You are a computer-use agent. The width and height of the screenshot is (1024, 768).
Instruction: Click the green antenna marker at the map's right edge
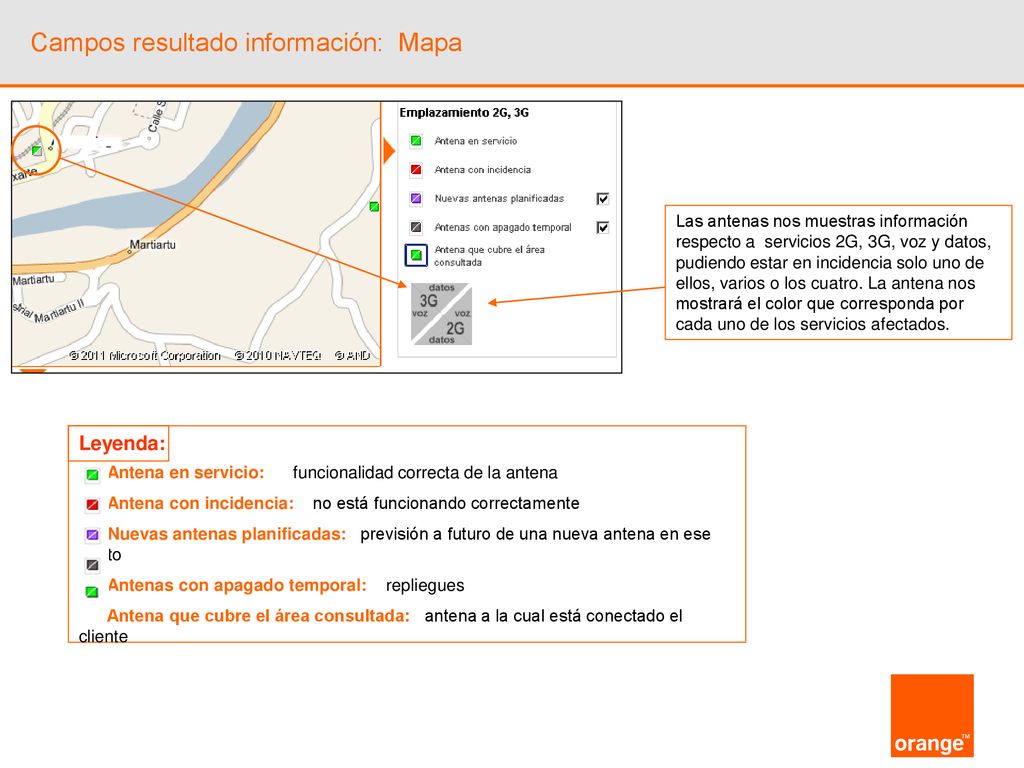click(x=374, y=206)
